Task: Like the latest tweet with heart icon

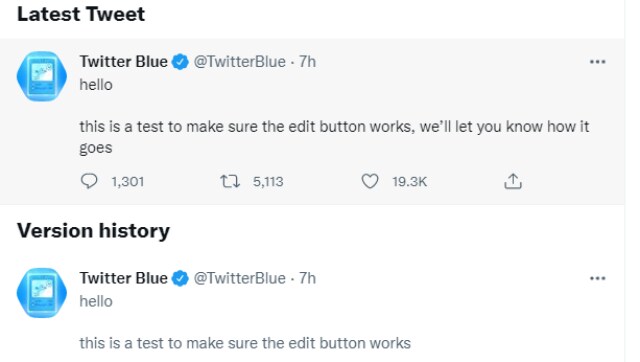Action: (x=370, y=181)
